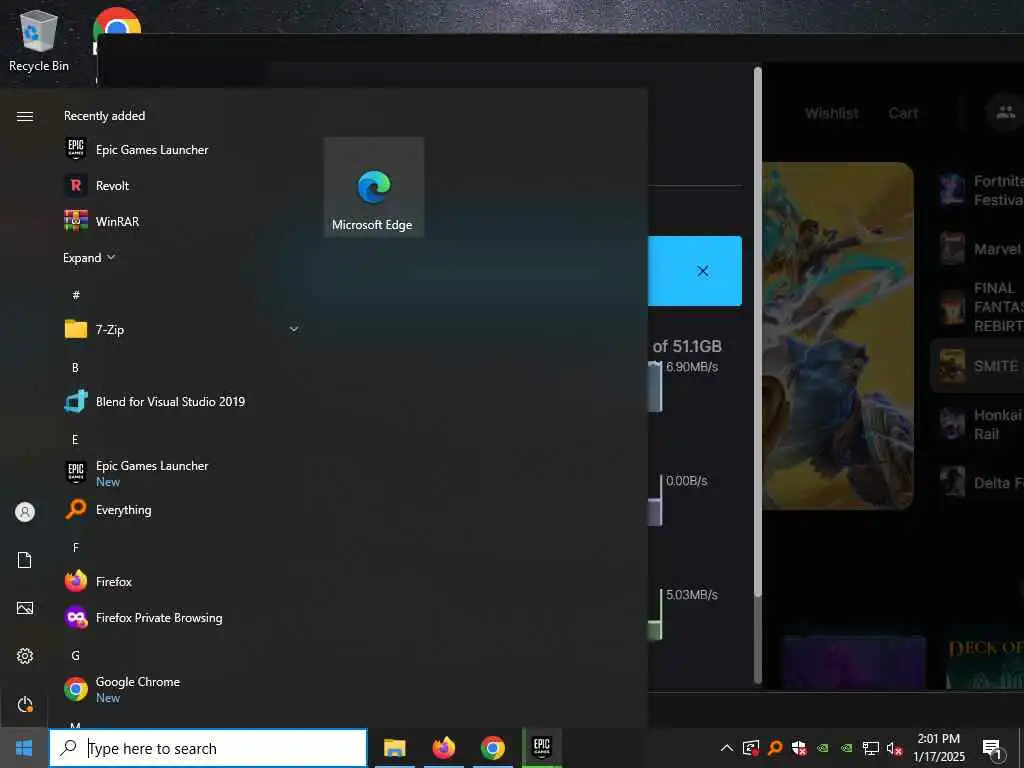Open Wishlist in Epic Games Launcher
Viewport: 1024px width, 768px height.
click(x=831, y=113)
